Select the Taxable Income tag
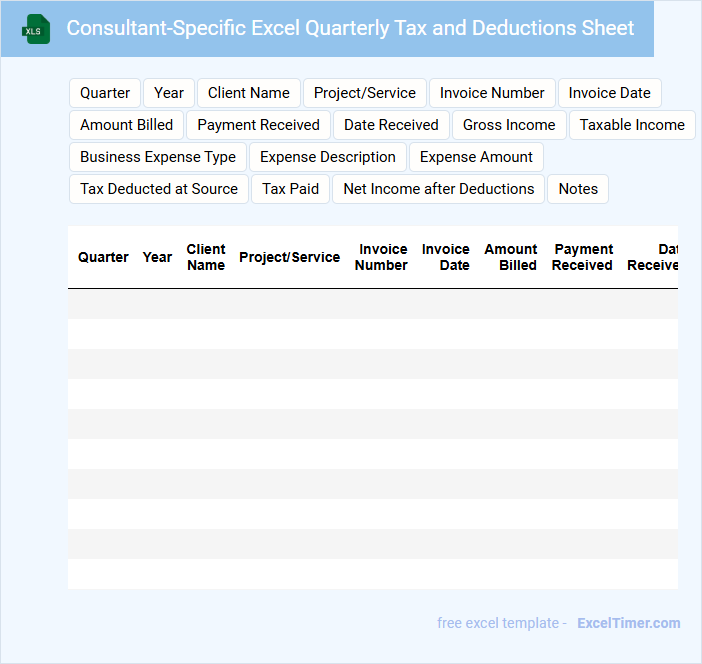The height and width of the screenshot is (664, 702). tap(632, 125)
